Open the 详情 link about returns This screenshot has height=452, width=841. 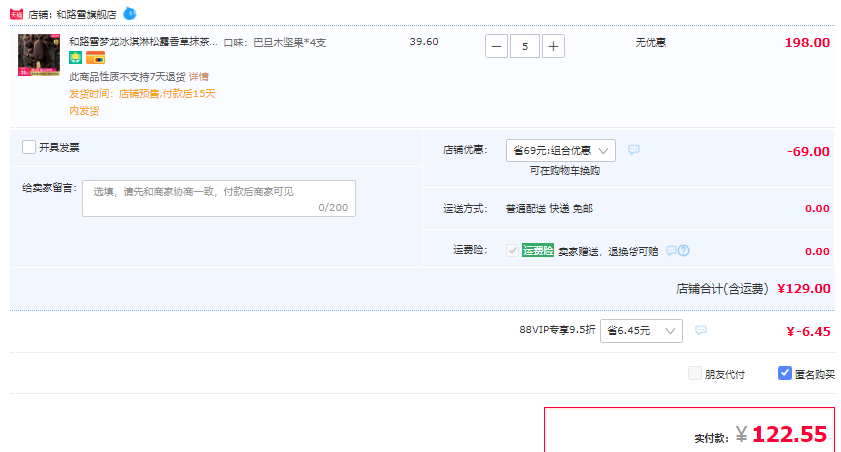click(198, 77)
